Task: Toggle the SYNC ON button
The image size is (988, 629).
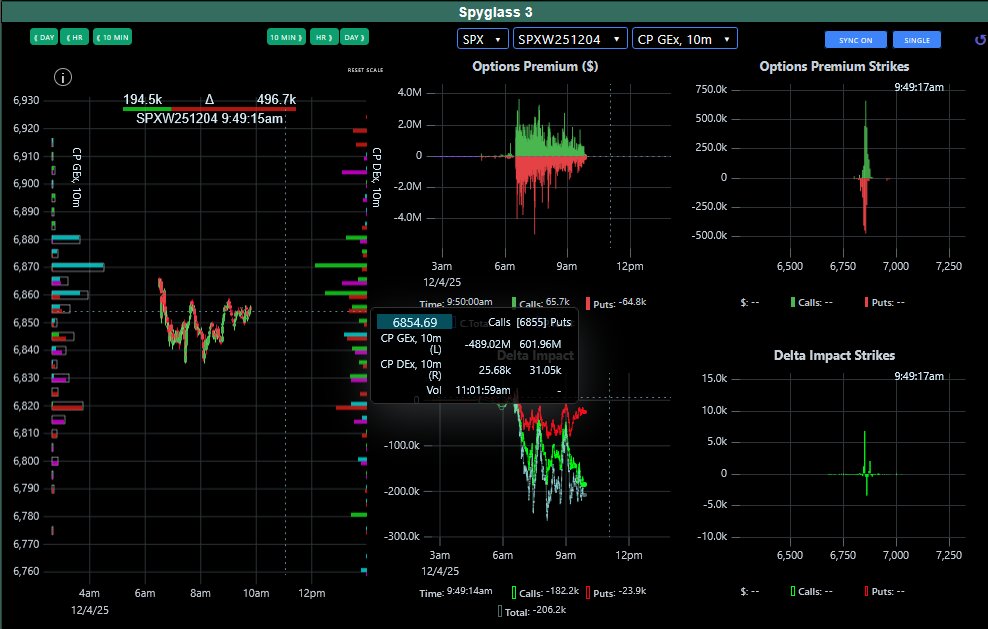Action: pyautogui.click(x=856, y=40)
